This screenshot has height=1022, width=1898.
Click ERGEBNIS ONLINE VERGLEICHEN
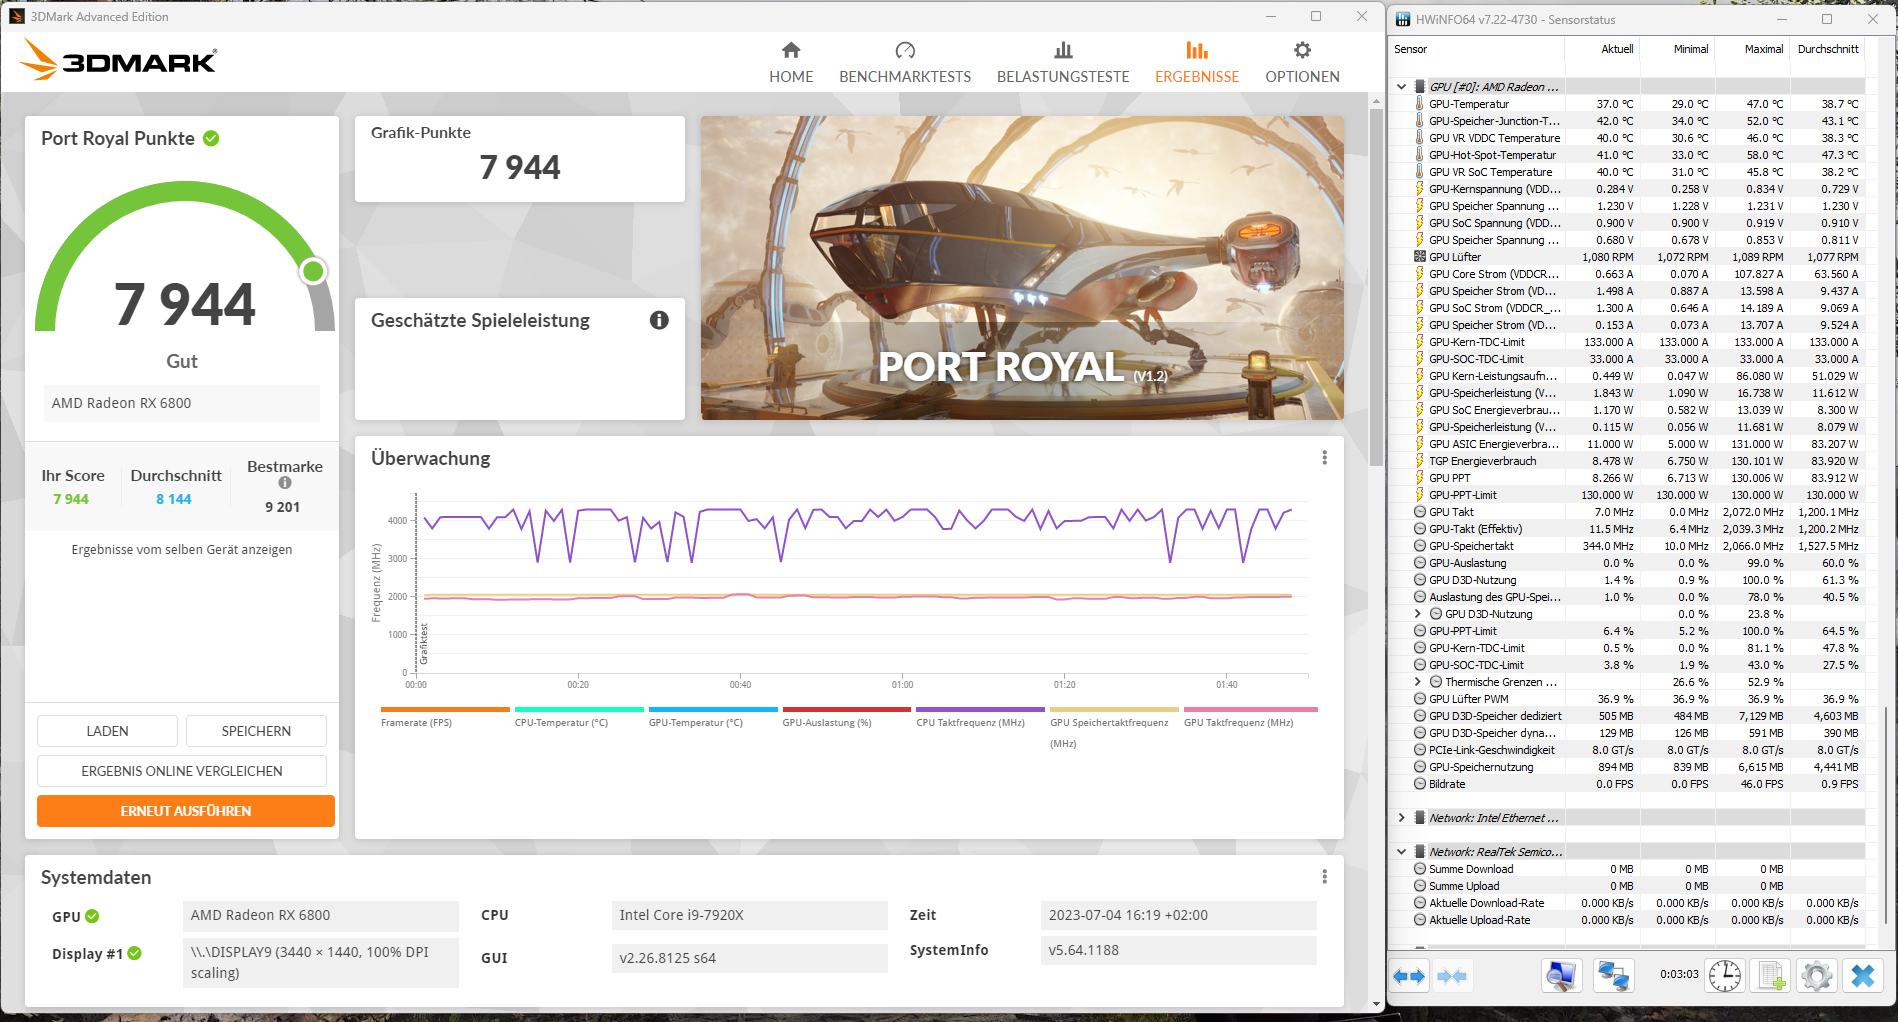coord(182,771)
